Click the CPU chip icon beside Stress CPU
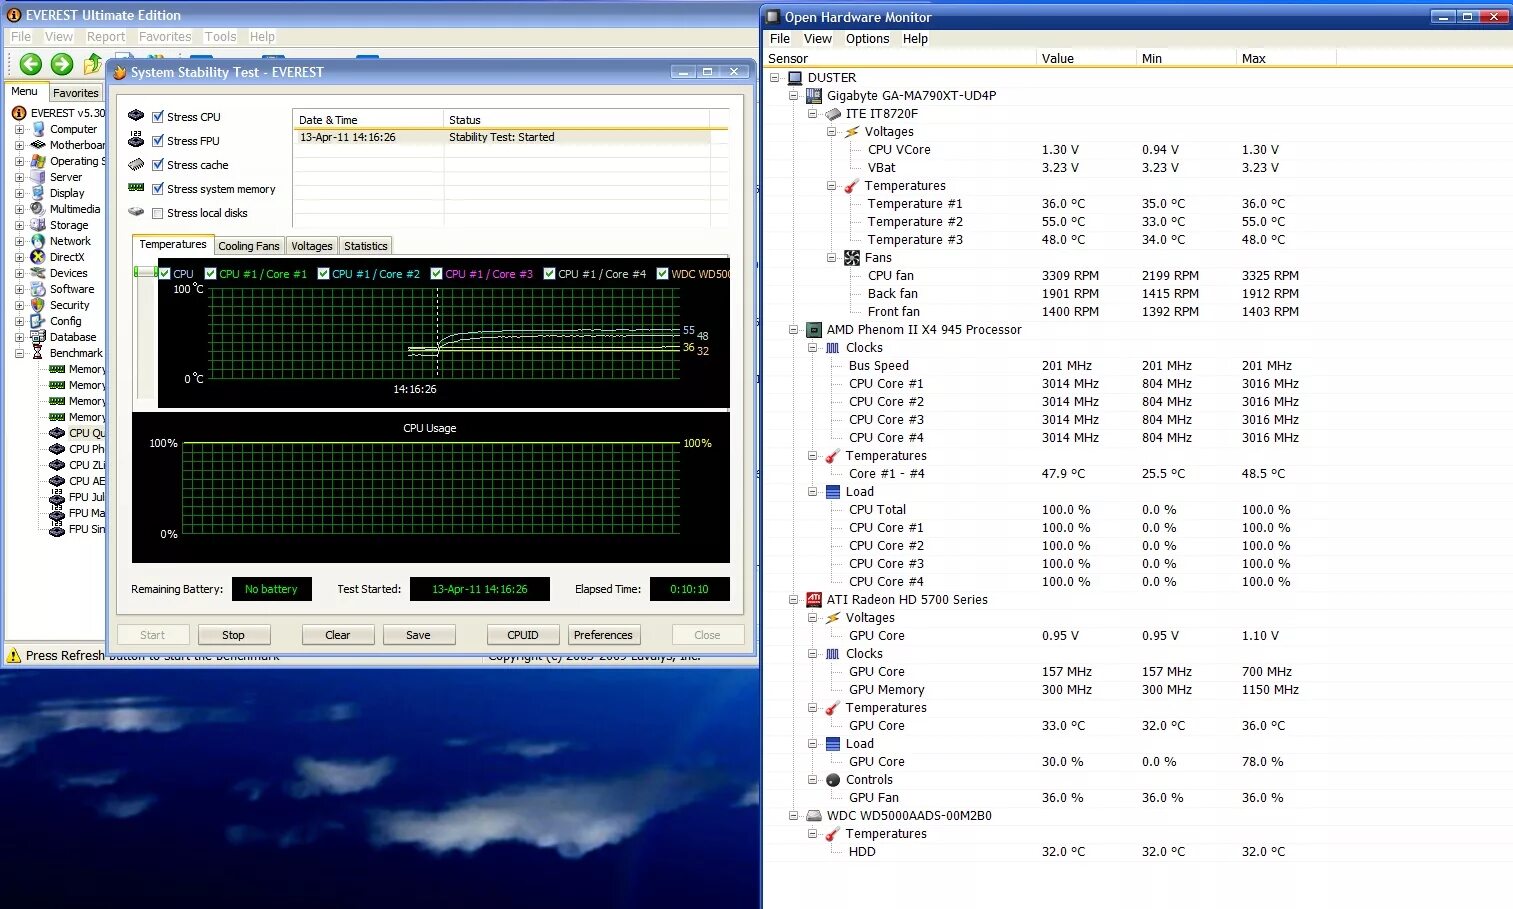 click(136, 116)
